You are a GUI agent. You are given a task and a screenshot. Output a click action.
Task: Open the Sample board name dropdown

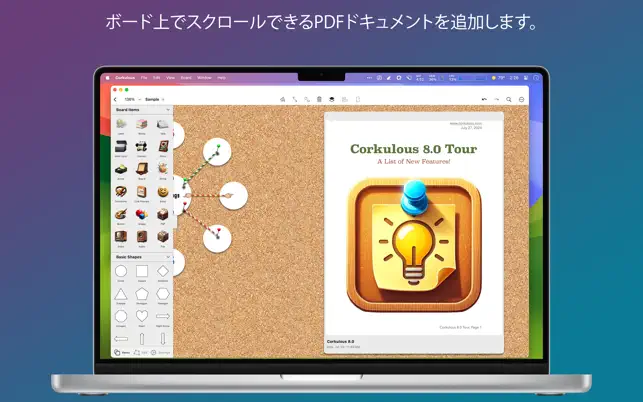155,99
